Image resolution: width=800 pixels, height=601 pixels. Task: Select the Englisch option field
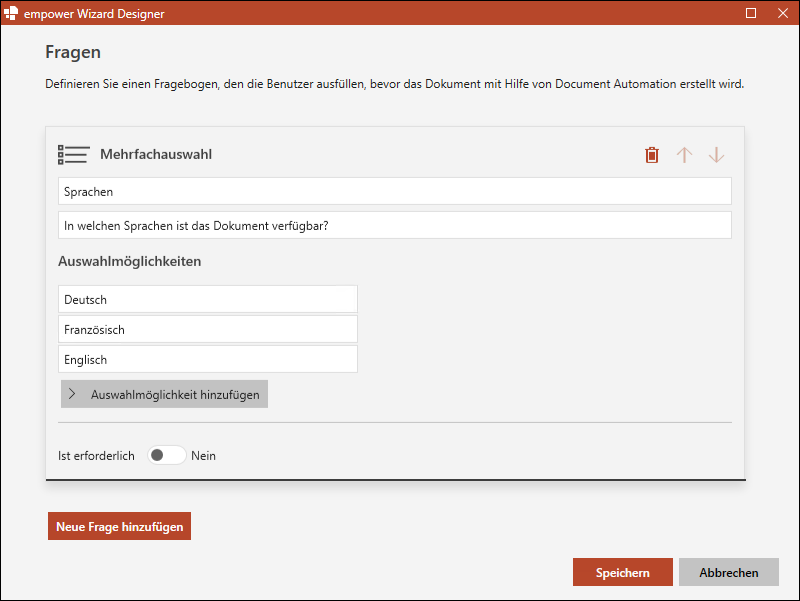pos(208,359)
